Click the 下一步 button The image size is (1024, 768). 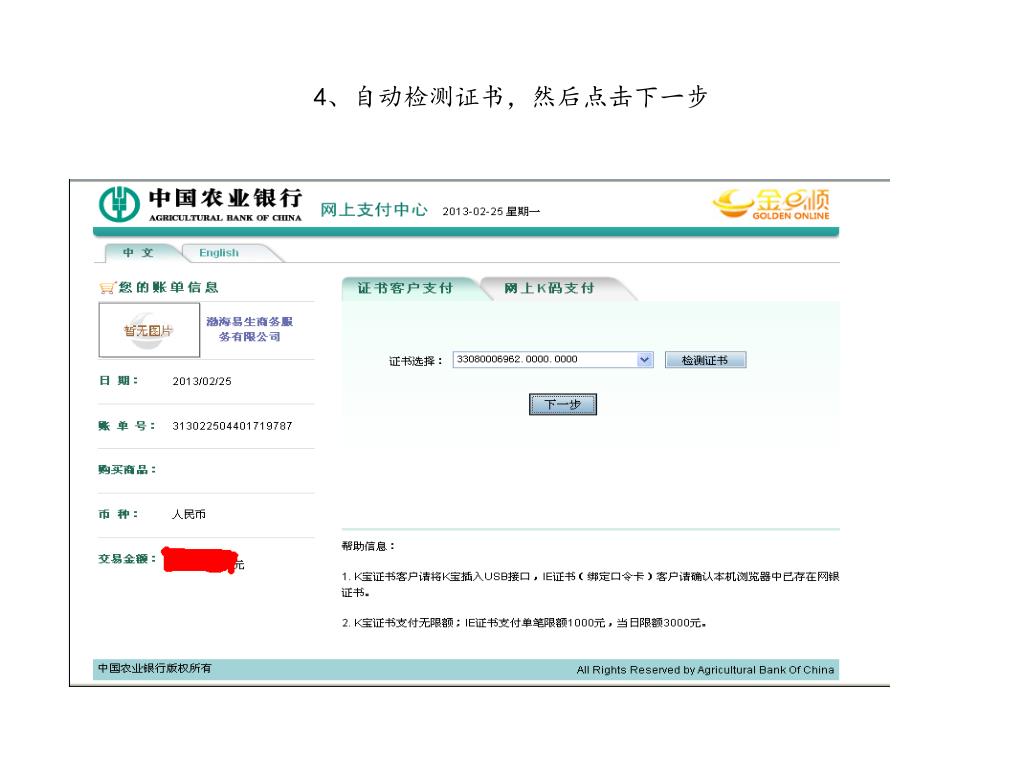[563, 405]
